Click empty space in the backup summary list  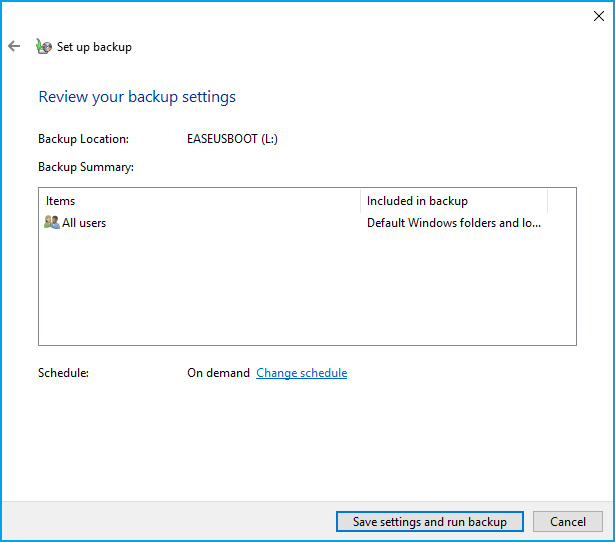pyautogui.click(x=300, y=290)
